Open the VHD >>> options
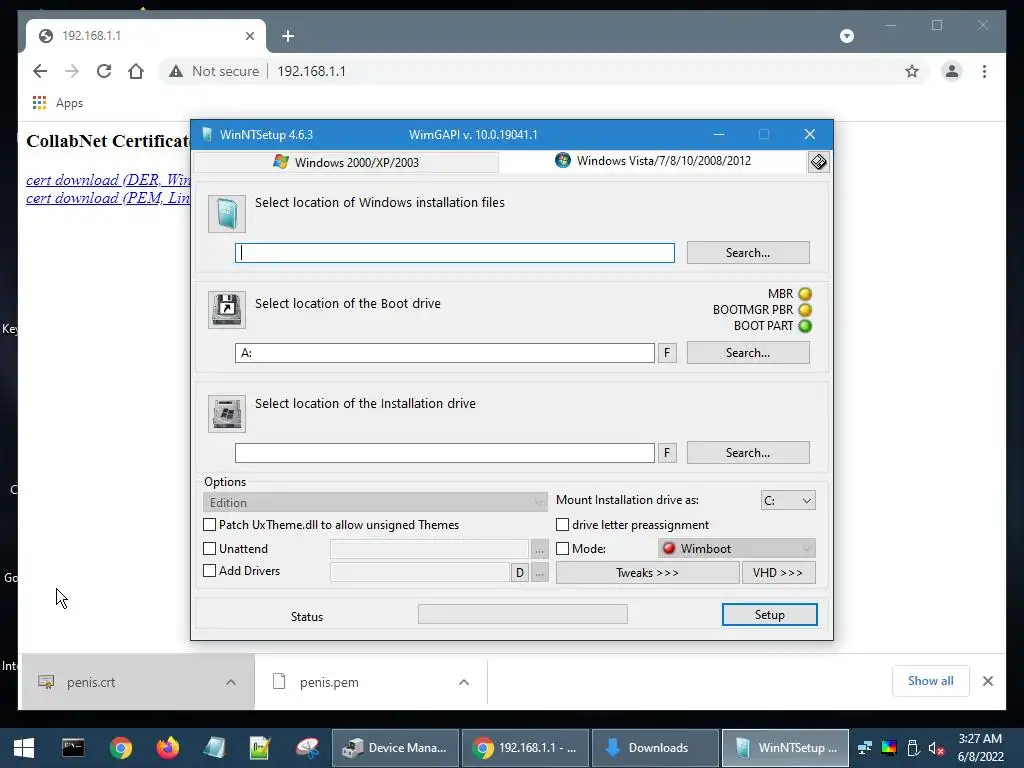Image resolution: width=1024 pixels, height=768 pixels. 778,573
